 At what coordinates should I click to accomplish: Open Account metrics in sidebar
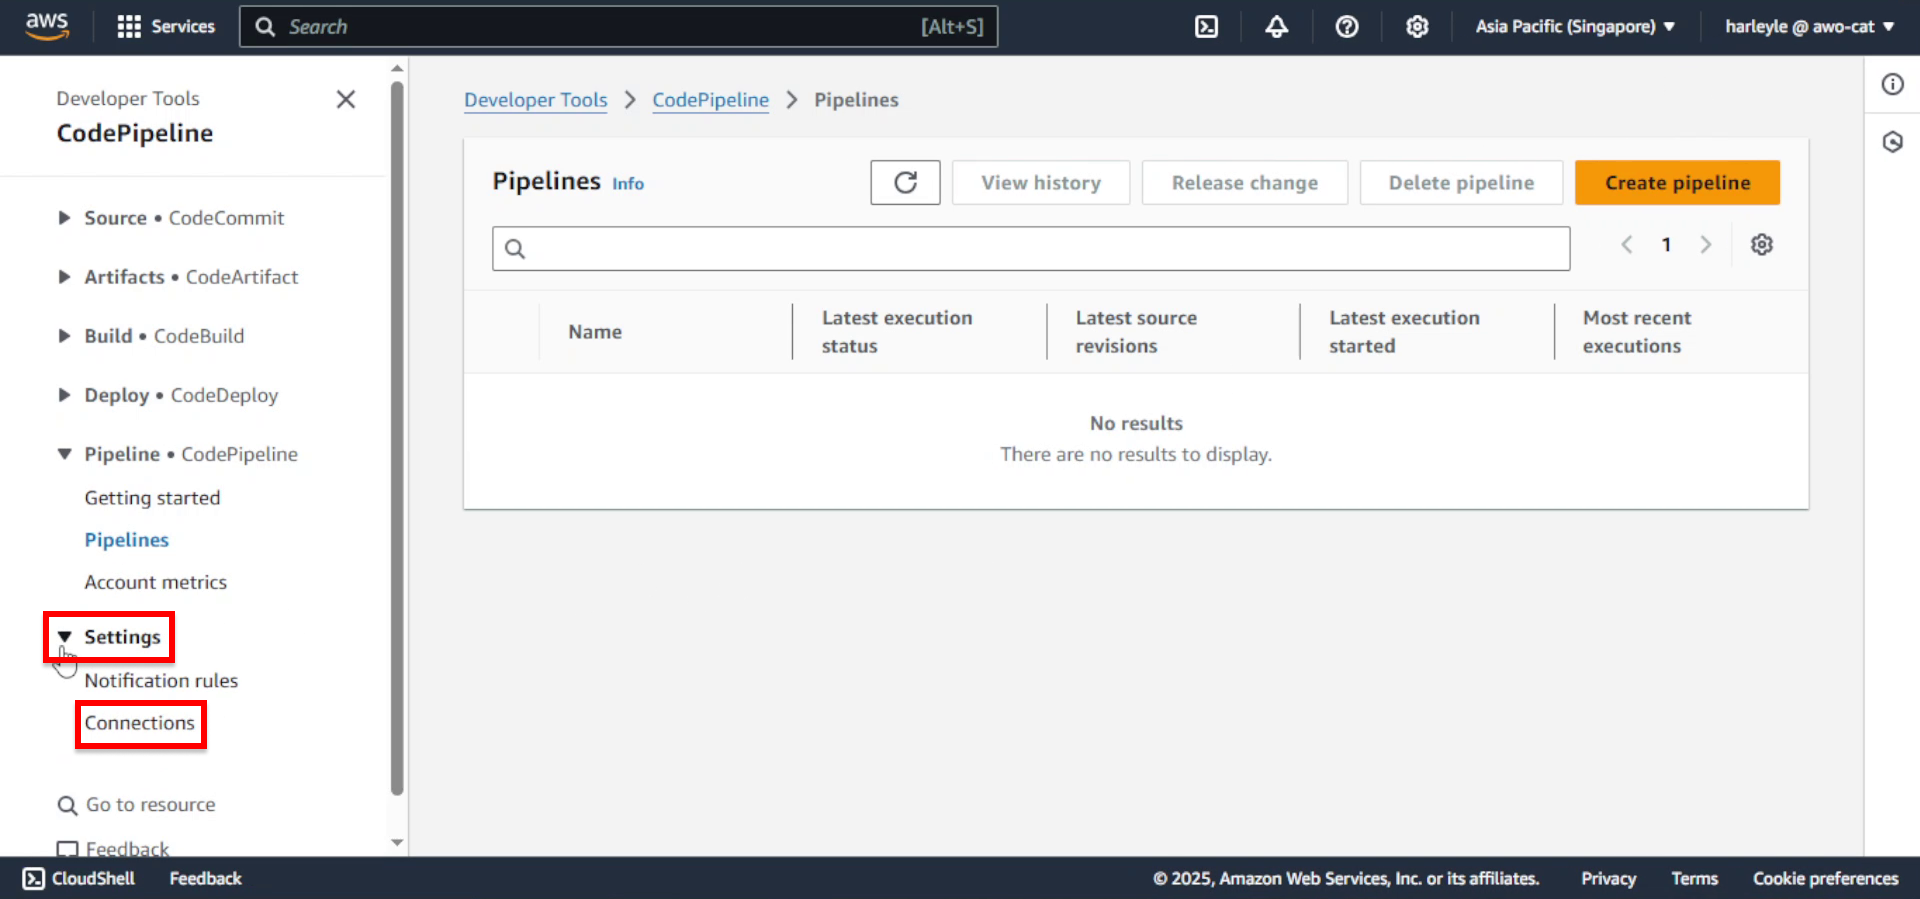(156, 582)
